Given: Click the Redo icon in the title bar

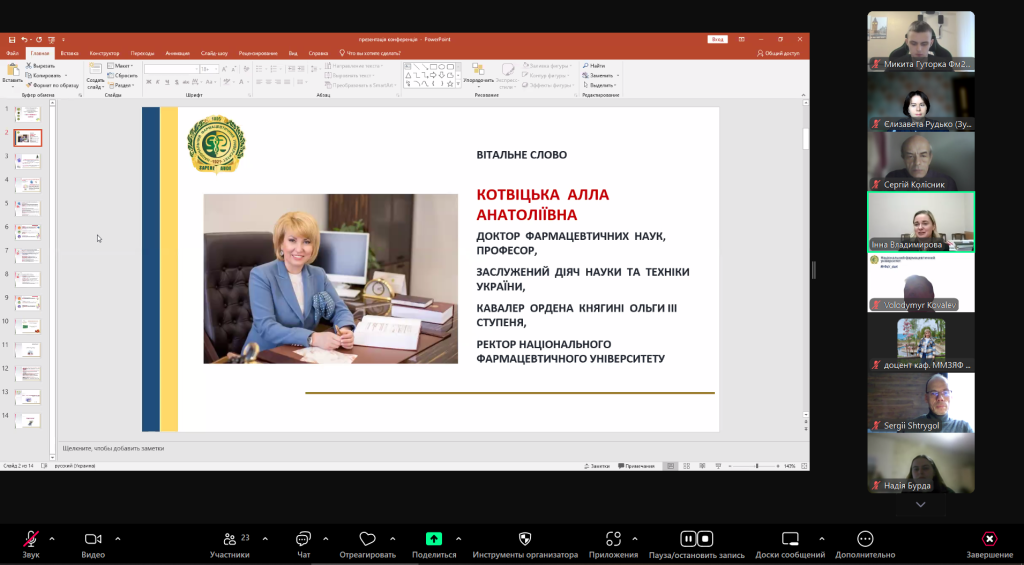Looking at the screenshot, I should point(39,40).
